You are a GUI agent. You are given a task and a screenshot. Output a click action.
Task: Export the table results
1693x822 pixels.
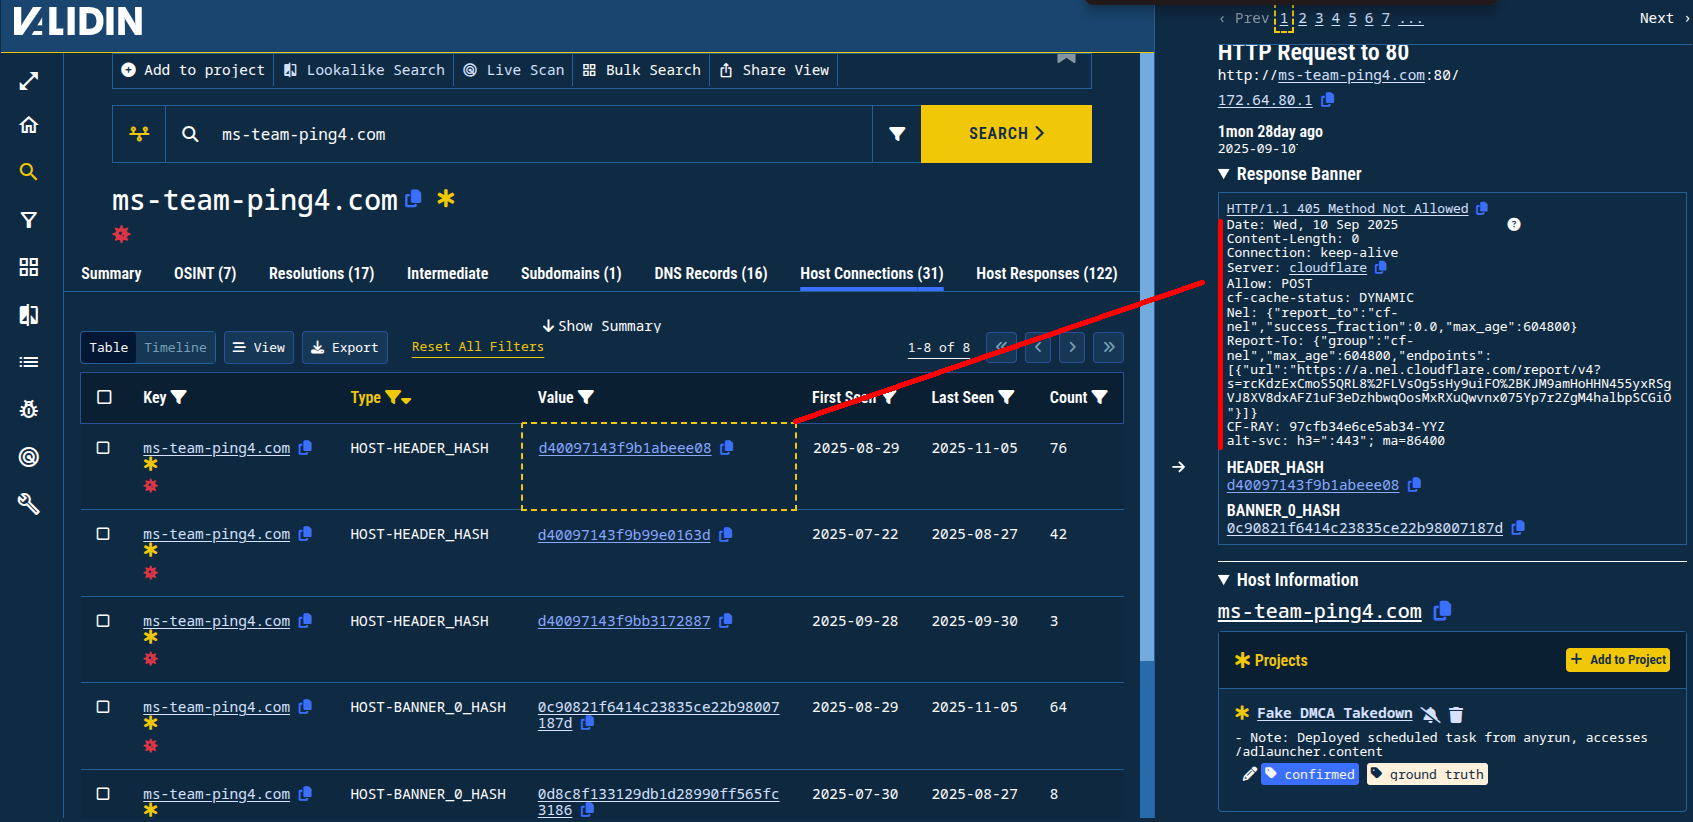tap(345, 347)
